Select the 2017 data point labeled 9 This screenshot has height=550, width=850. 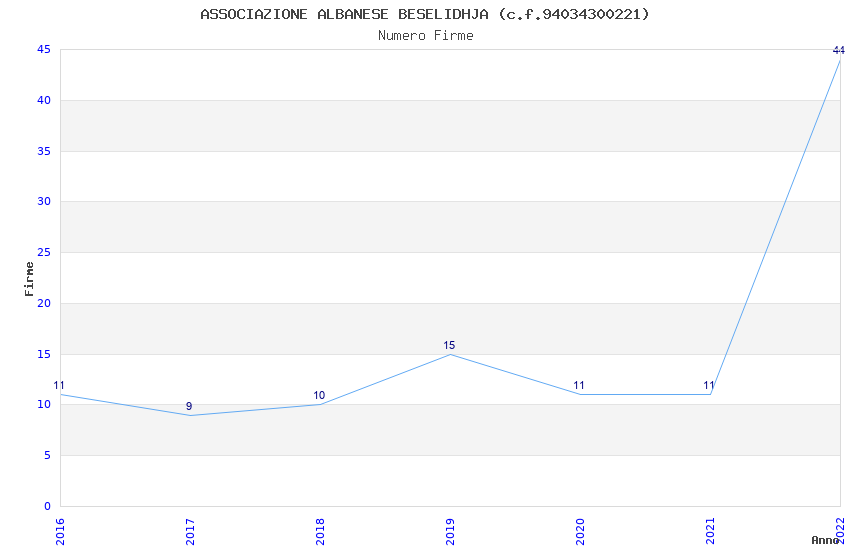[189, 406]
